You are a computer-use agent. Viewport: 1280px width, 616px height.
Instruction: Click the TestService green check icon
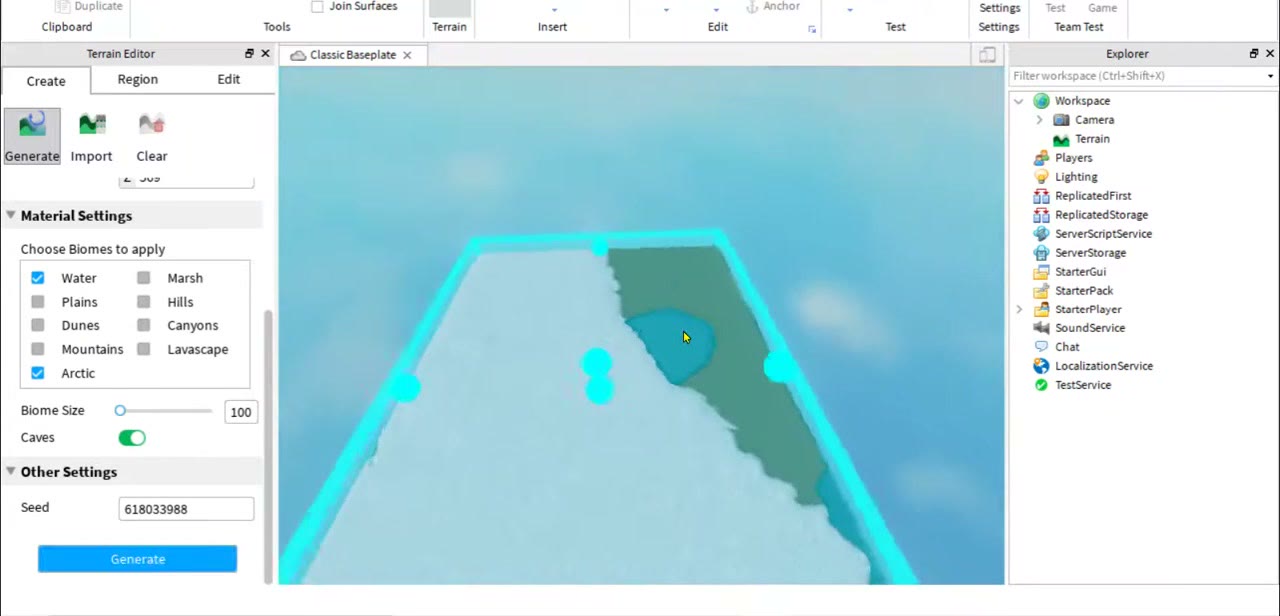(1041, 385)
